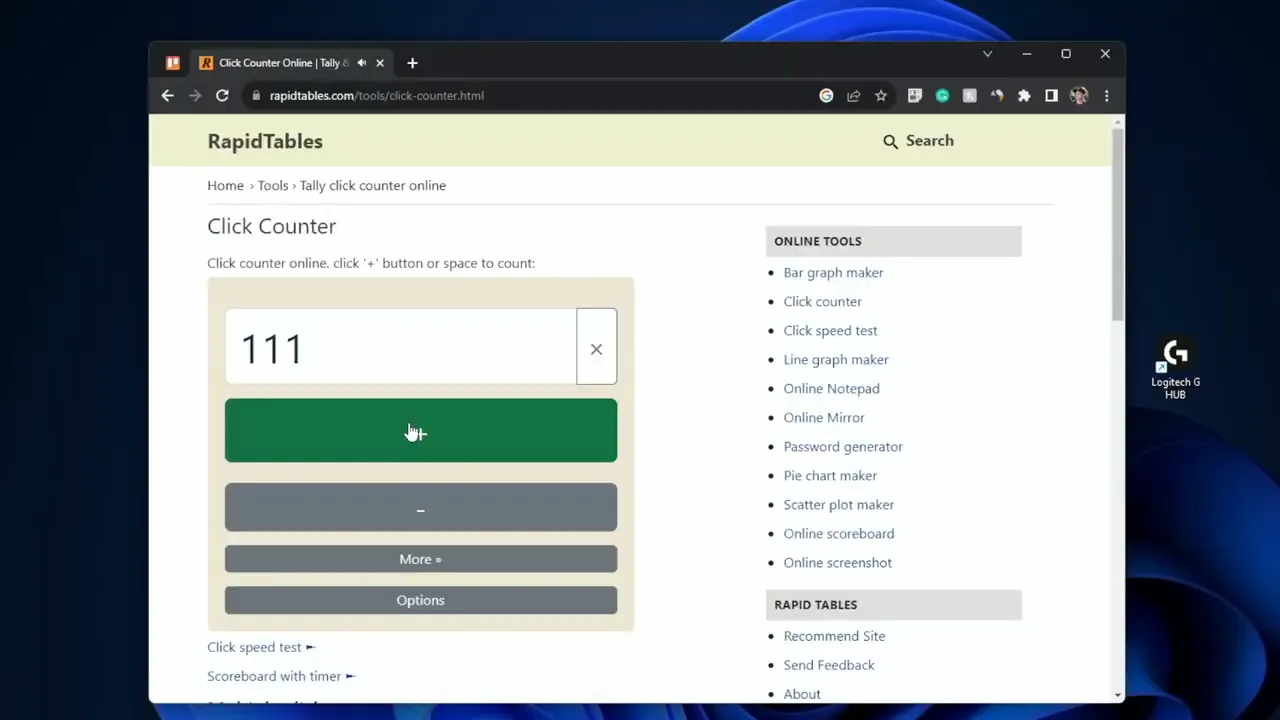
Task: Click the counter value field showing 111
Action: 400,347
